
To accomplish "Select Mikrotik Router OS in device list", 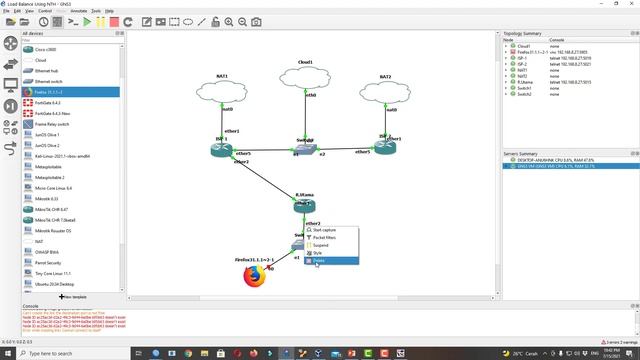I will coord(71,231).
